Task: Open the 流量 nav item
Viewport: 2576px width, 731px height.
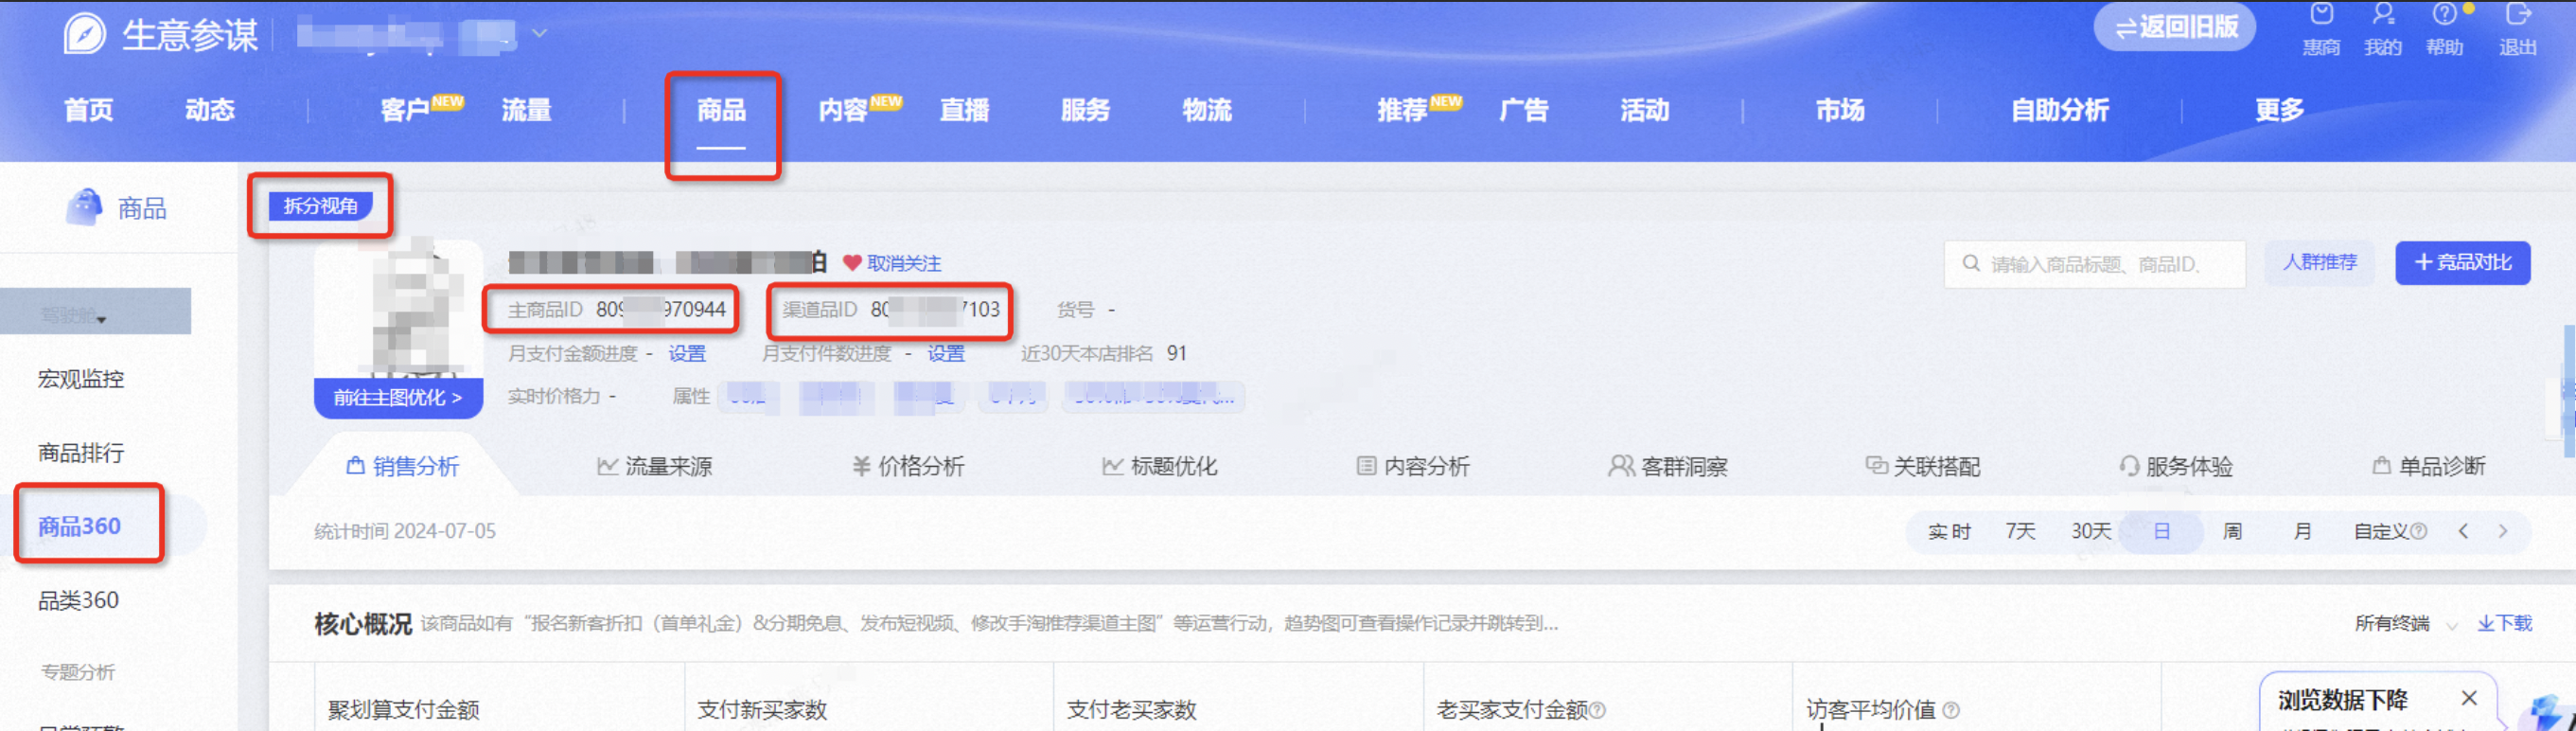Action: coord(526,109)
